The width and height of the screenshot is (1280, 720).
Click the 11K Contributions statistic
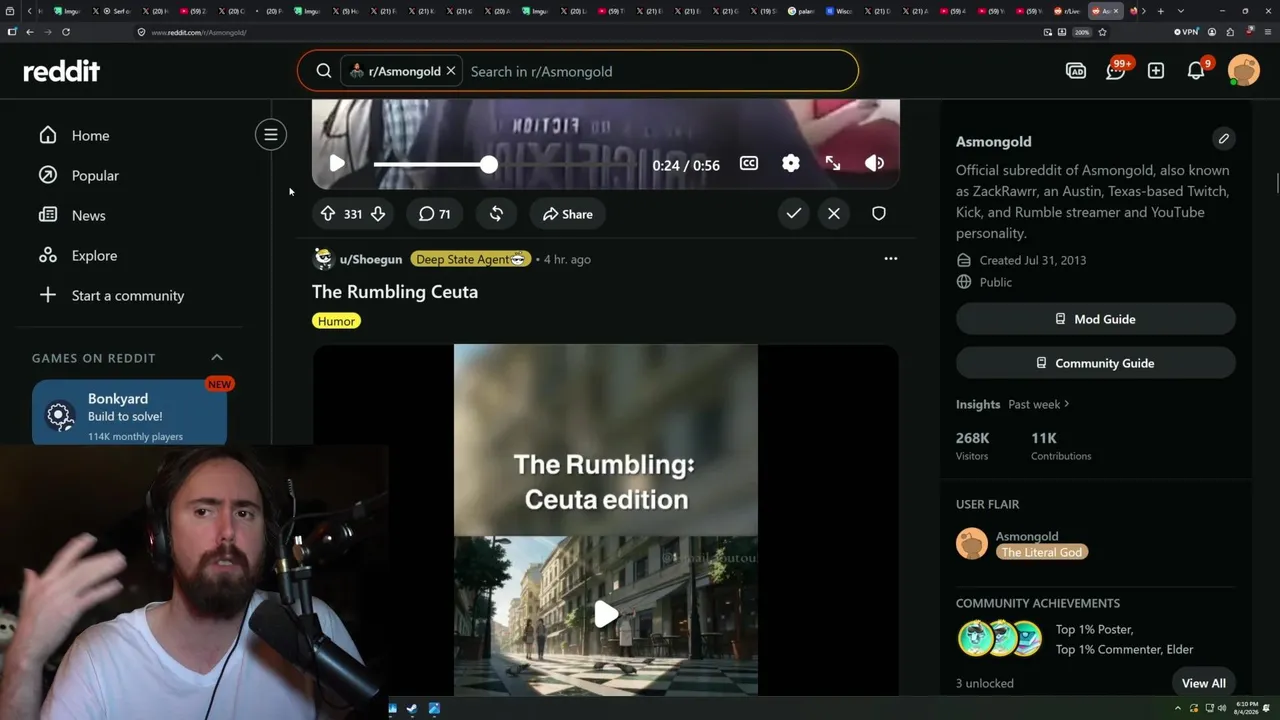1061,446
